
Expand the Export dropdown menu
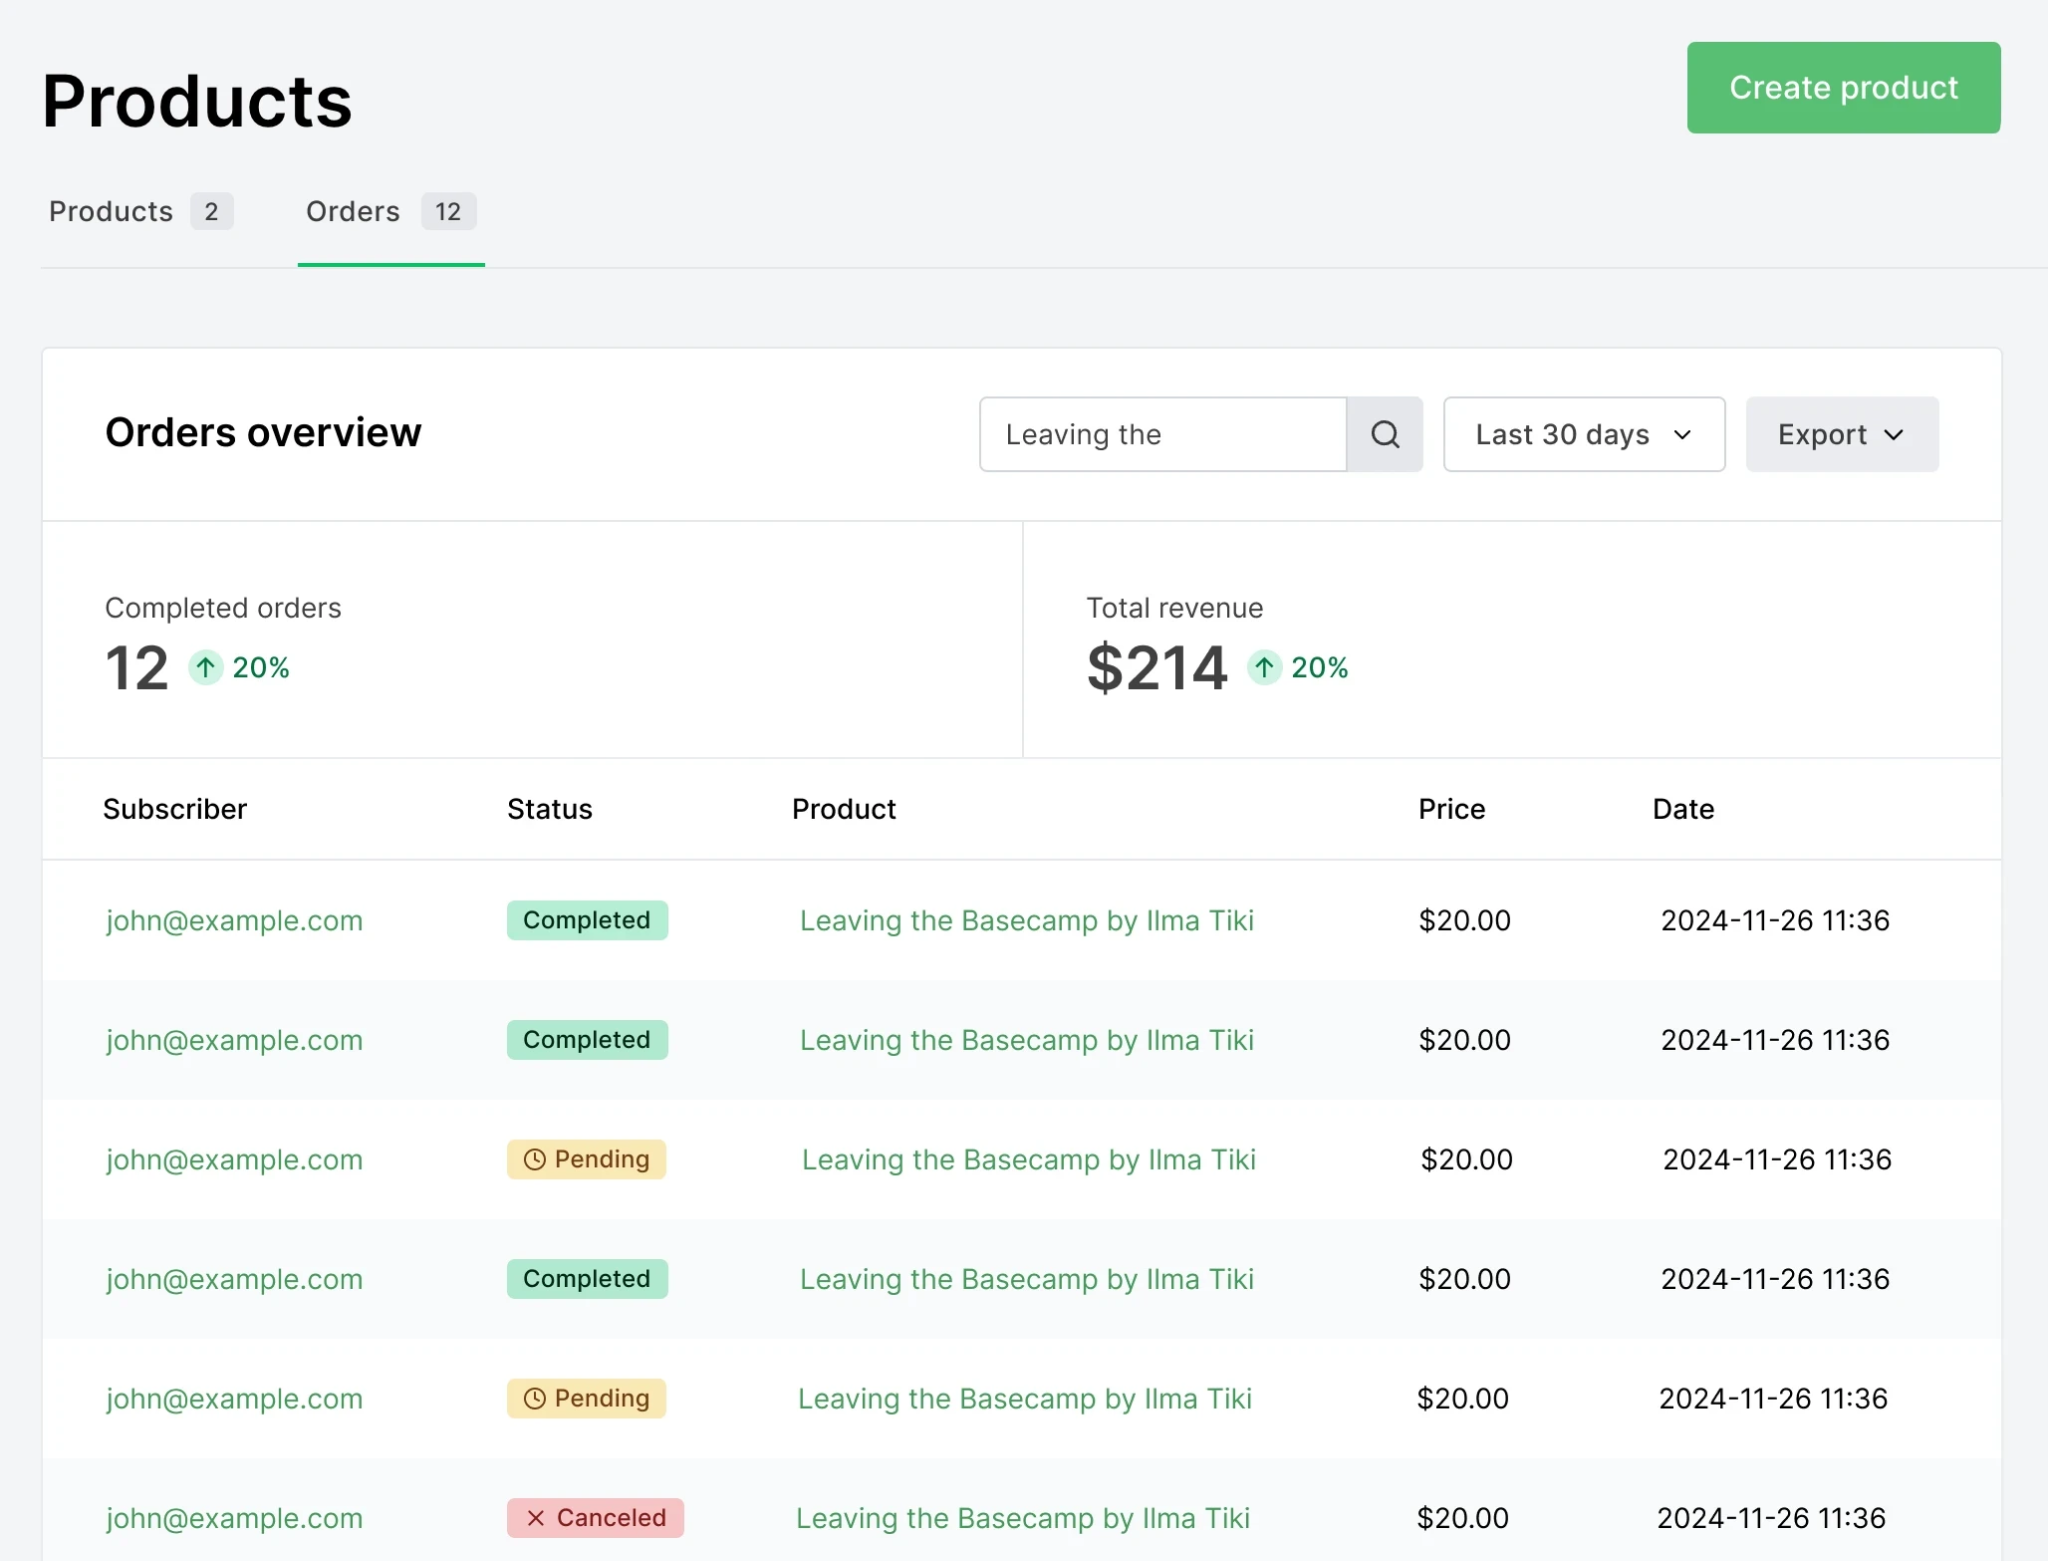point(1842,434)
